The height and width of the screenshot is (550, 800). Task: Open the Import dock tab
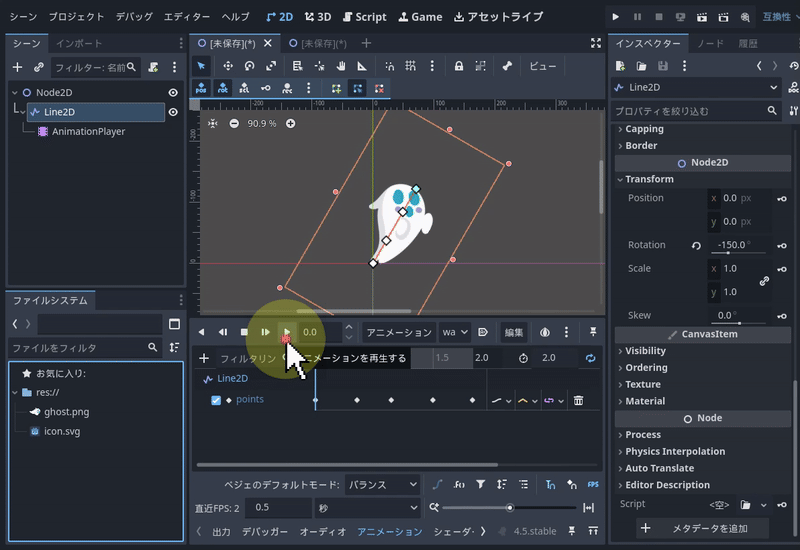[x=79, y=43]
